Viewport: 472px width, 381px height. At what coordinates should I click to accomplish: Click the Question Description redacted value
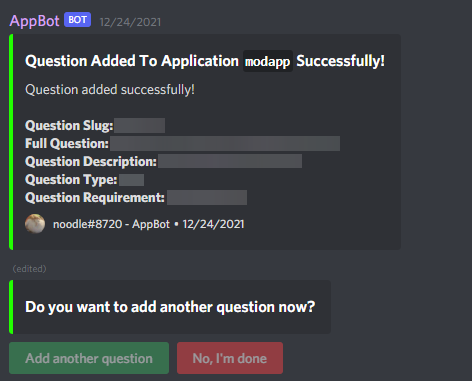point(230,161)
